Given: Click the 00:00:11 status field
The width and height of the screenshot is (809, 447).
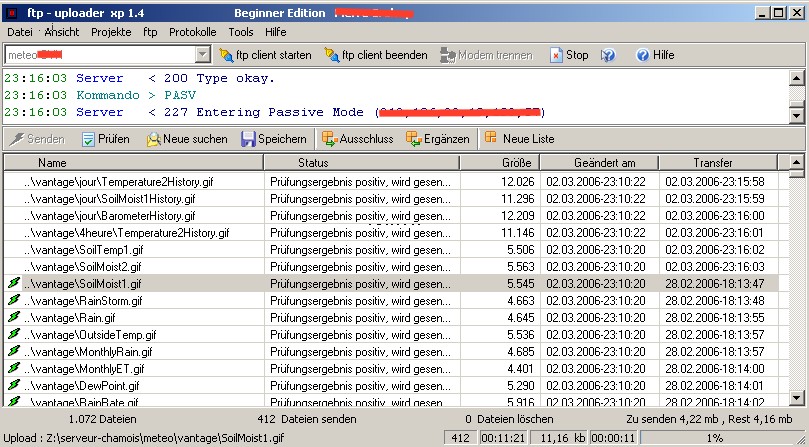Looking at the screenshot, I should (613, 438).
